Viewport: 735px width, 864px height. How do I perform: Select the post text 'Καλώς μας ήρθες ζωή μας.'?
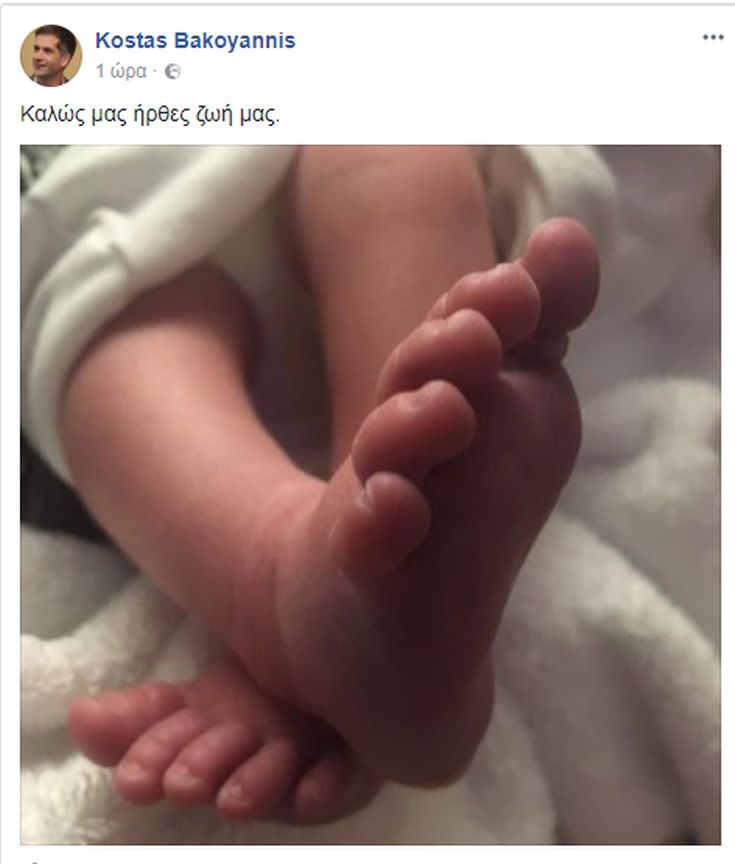150,115
